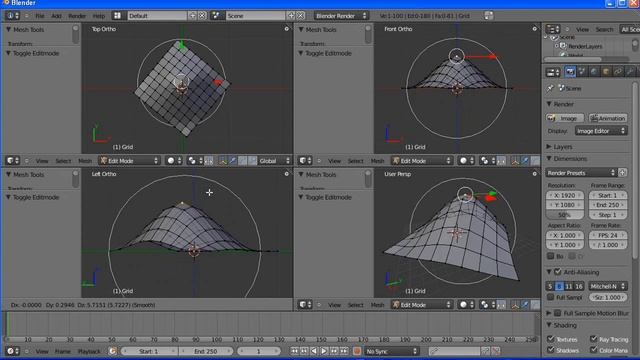This screenshot has width=640, height=360.
Task: Click the Image render button
Action: pos(565,118)
